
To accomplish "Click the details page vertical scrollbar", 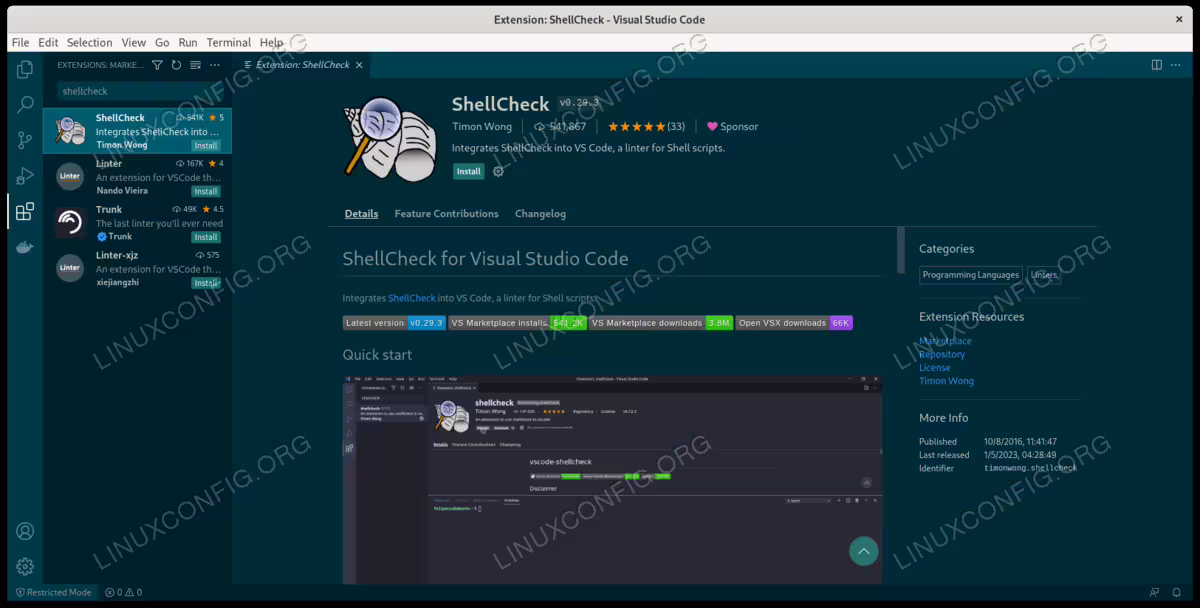I will pyautogui.click(x=900, y=250).
